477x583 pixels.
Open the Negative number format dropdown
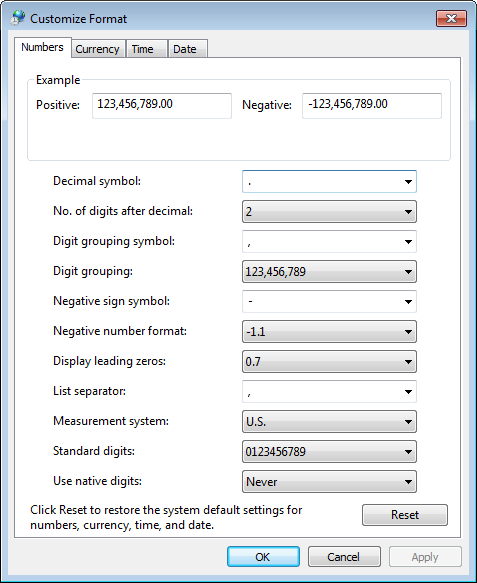329,332
